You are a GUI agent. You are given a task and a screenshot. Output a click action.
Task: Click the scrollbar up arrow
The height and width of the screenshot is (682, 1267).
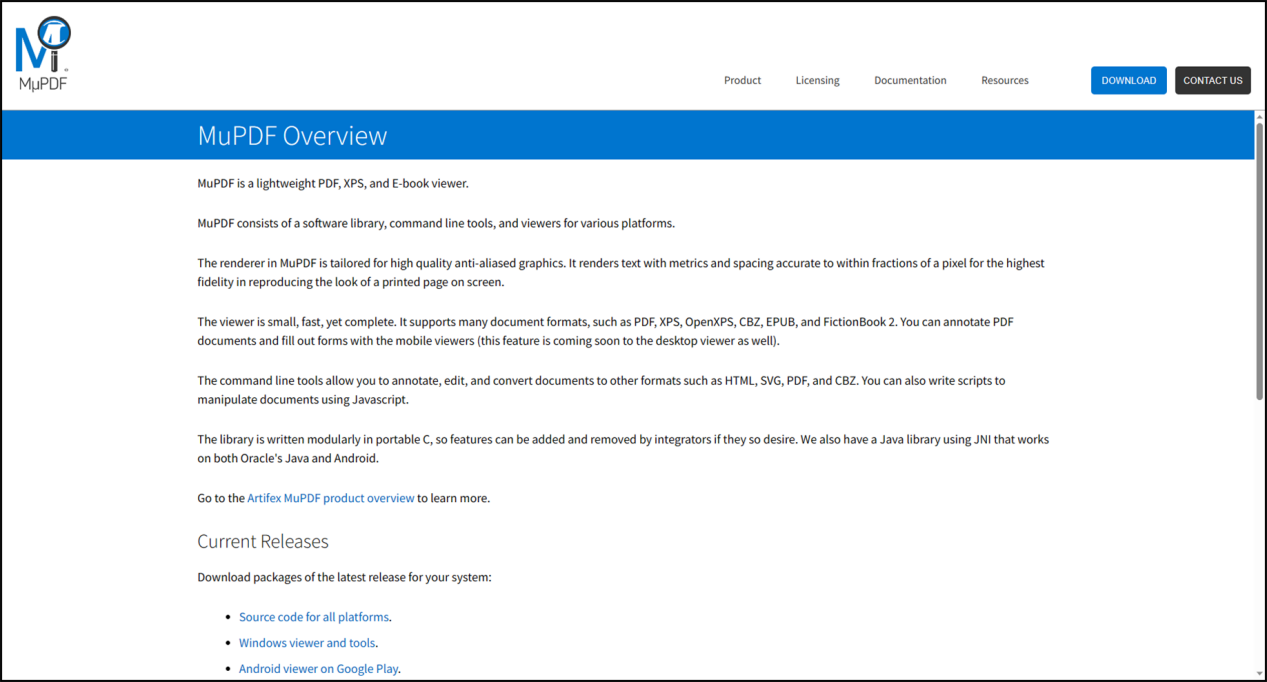click(1259, 116)
